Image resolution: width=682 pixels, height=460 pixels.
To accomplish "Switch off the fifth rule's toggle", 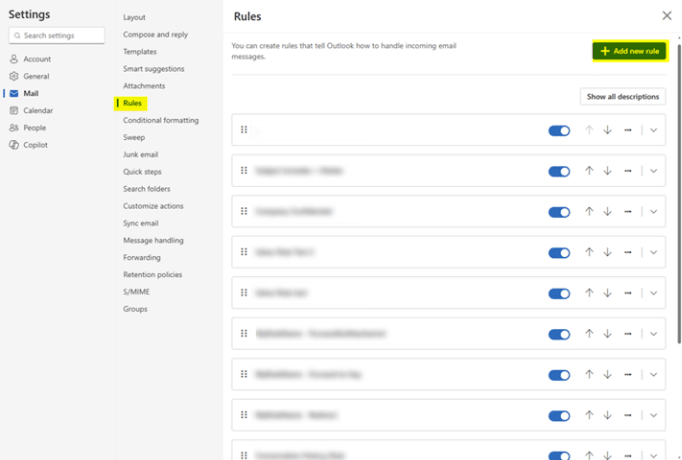I will pyautogui.click(x=559, y=293).
